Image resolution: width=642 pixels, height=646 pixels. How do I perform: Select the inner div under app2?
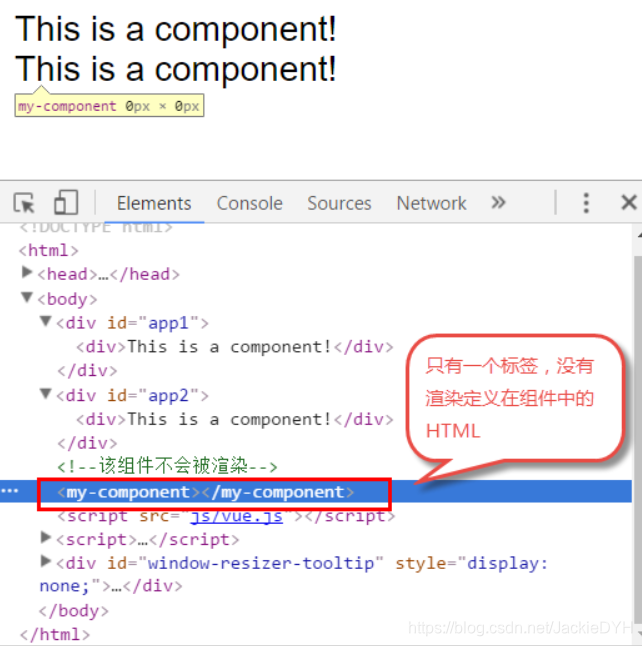[234, 419]
